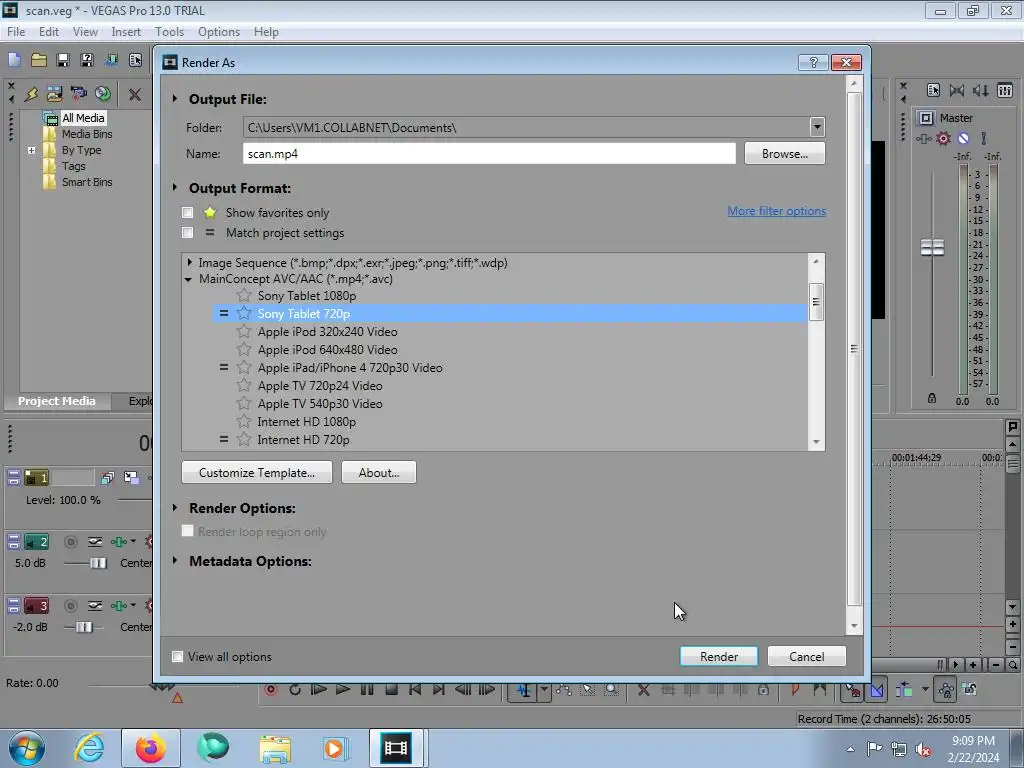Screen dimensions: 1024x768
Task: Open the More filter options link
Action: click(776, 211)
